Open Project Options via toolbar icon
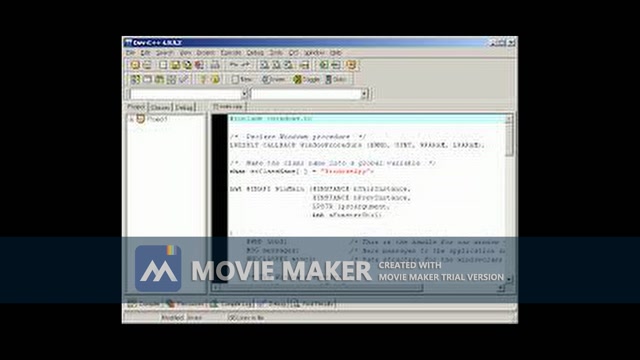The image size is (640, 360). pyautogui.click(x=351, y=65)
